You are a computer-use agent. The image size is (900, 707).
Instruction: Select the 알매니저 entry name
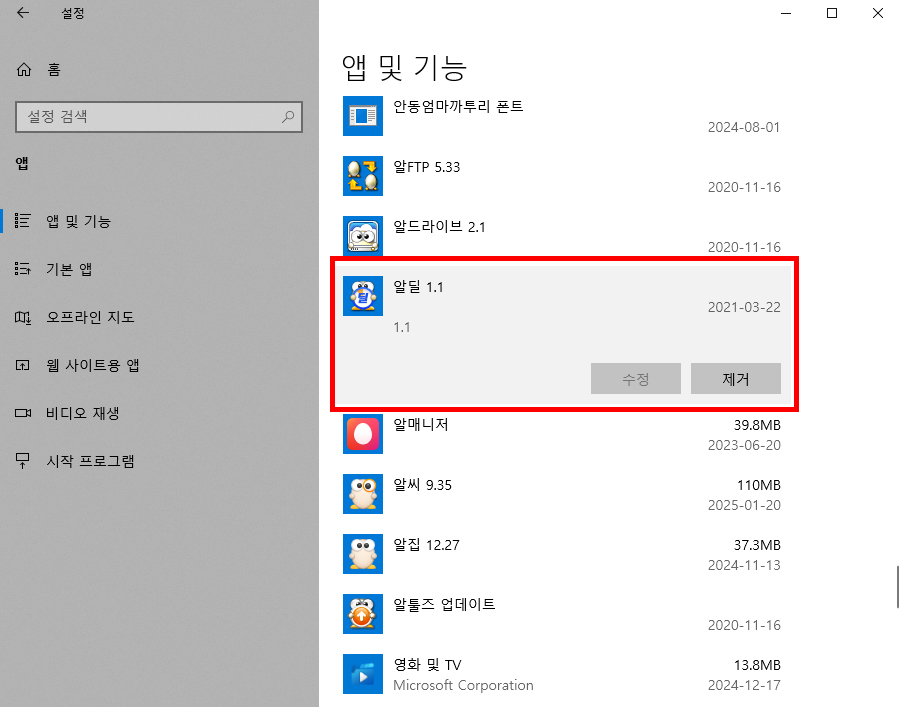[x=420, y=425]
